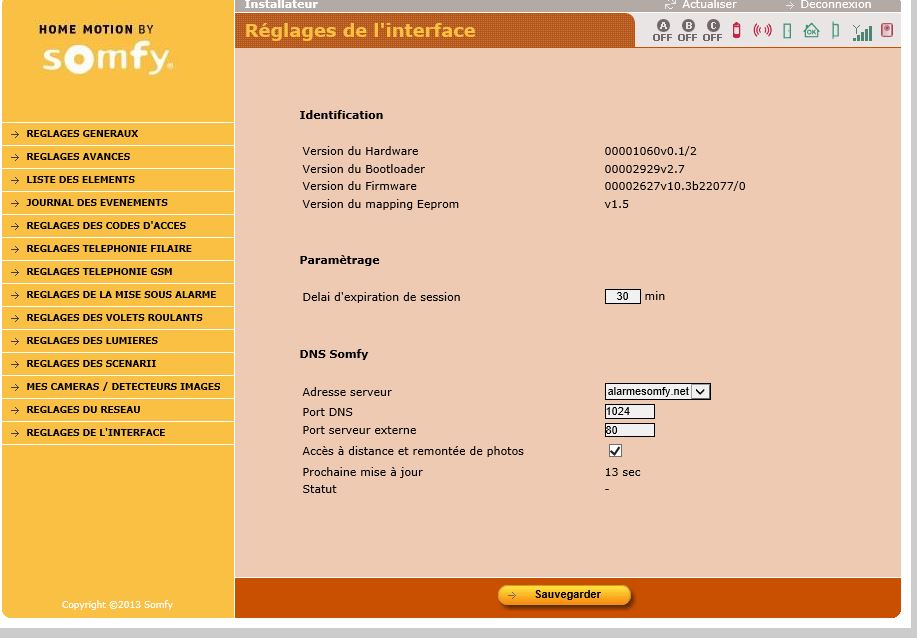The height and width of the screenshot is (638, 917).
Task: Click the red radio wave signal icon
Action: [x=763, y=31]
